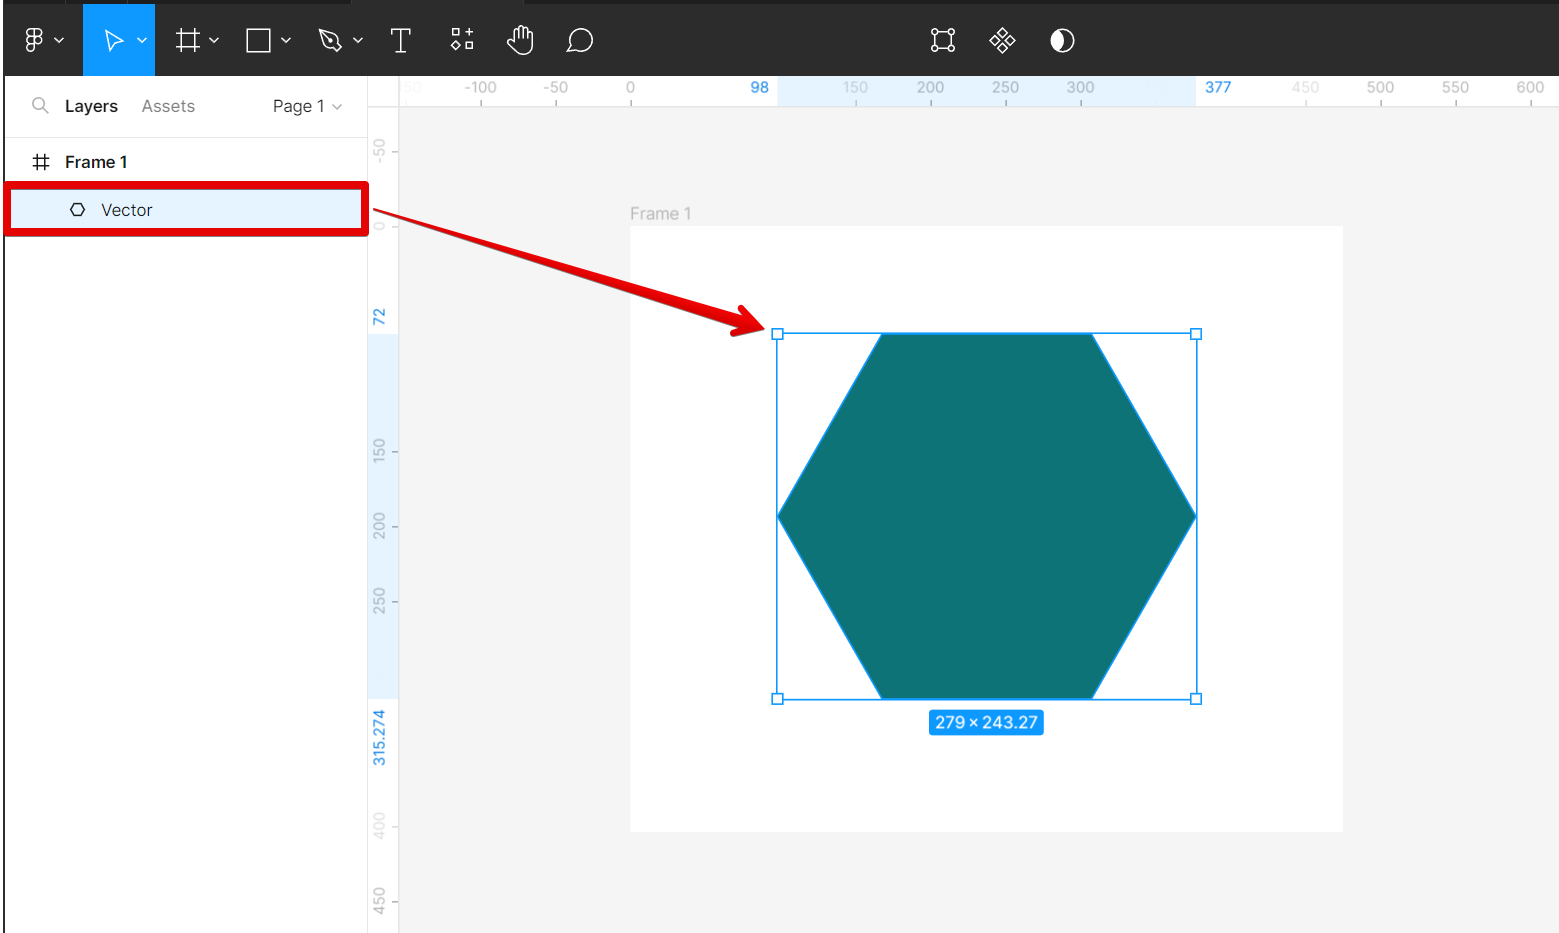Select the Text tool
Image resolution: width=1559 pixels, height=933 pixels.
[x=400, y=40]
